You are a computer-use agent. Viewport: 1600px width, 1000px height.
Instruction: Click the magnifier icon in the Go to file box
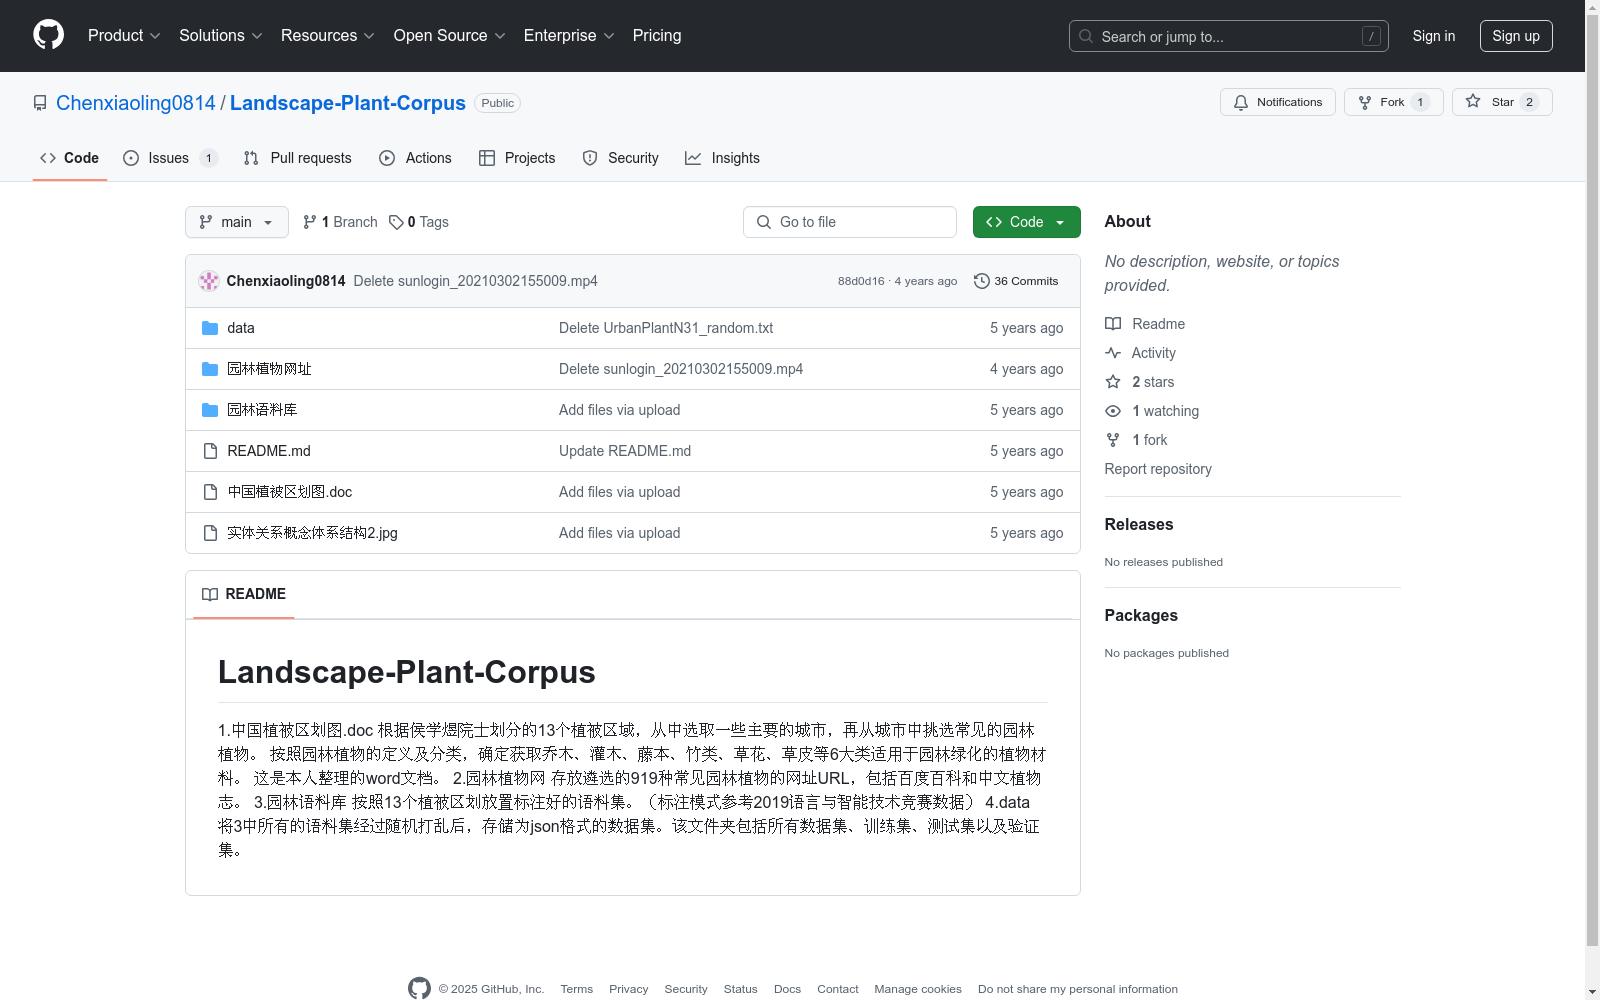tap(764, 222)
